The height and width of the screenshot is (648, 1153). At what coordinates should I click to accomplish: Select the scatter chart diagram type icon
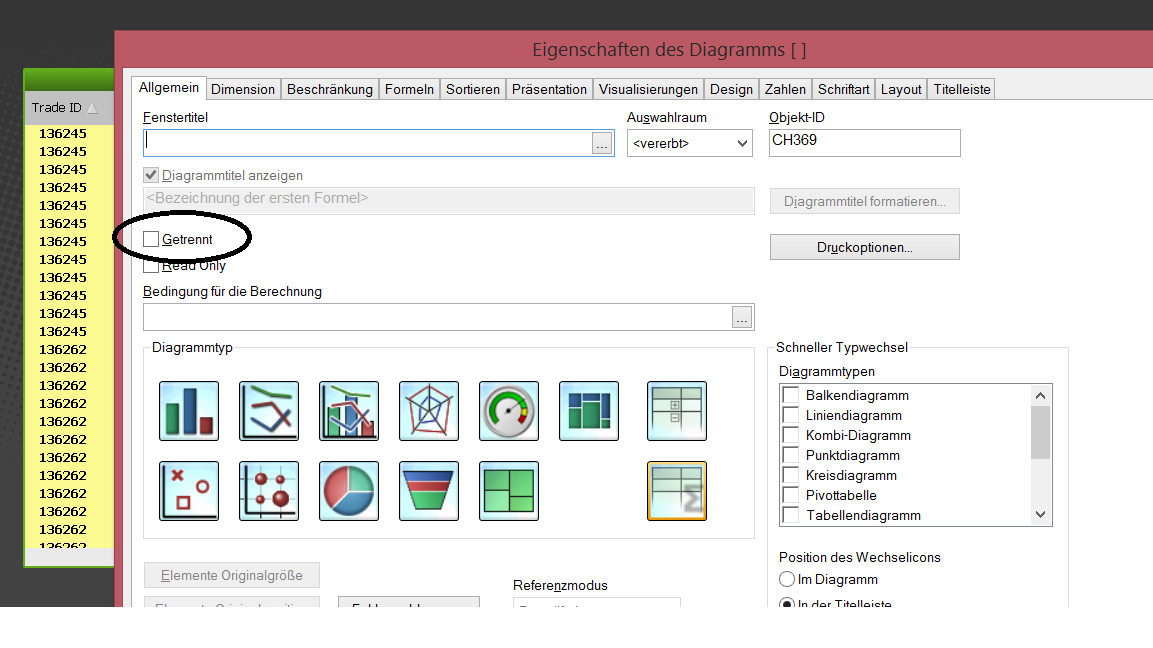click(x=189, y=491)
